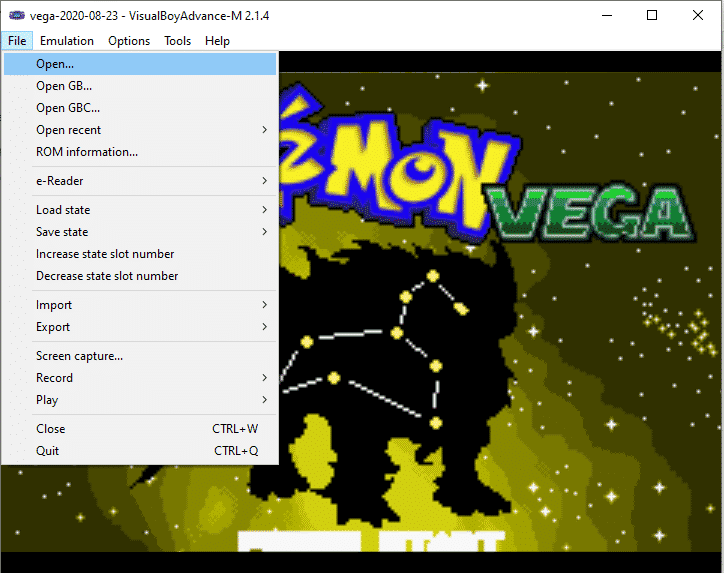Open the Options menu
Image resolution: width=724 pixels, height=573 pixels.
click(129, 41)
